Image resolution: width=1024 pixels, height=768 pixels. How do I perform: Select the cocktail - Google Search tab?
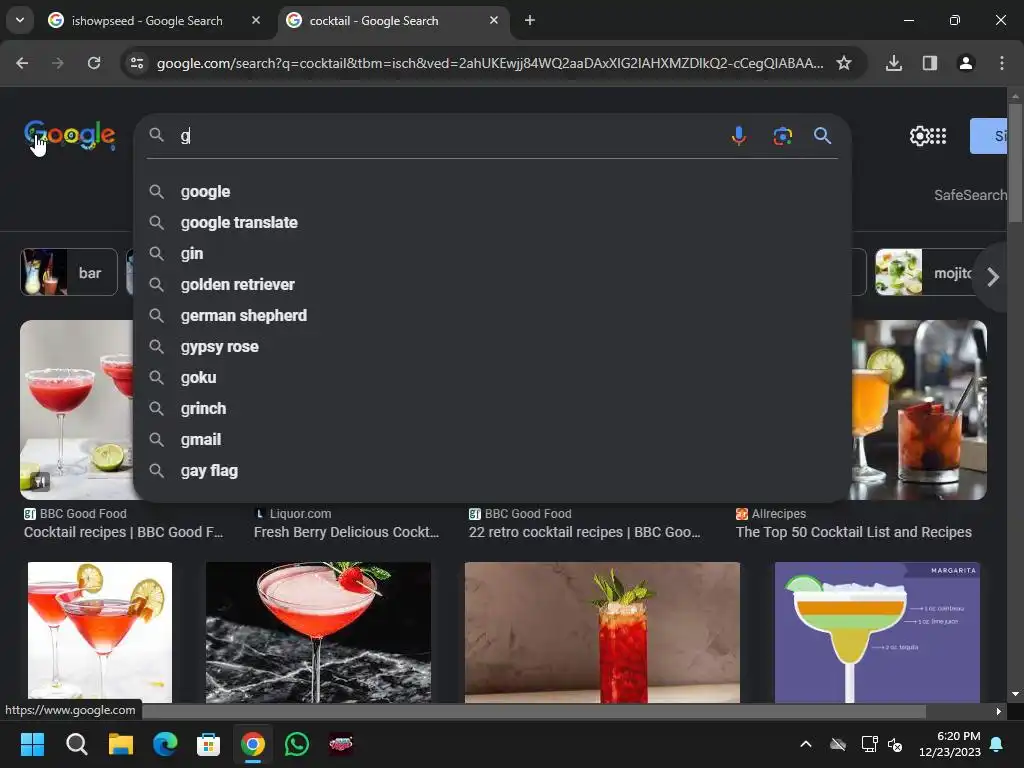click(394, 21)
